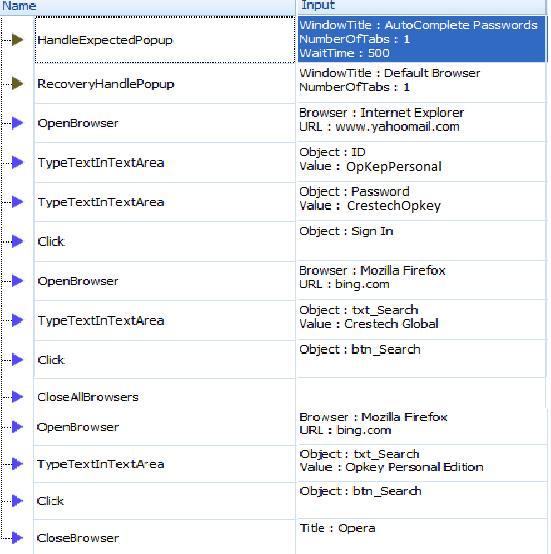Screen dimensions: 551x554
Task: Click the Value Opkey Personal Edition input cell
Action: coord(422,463)
